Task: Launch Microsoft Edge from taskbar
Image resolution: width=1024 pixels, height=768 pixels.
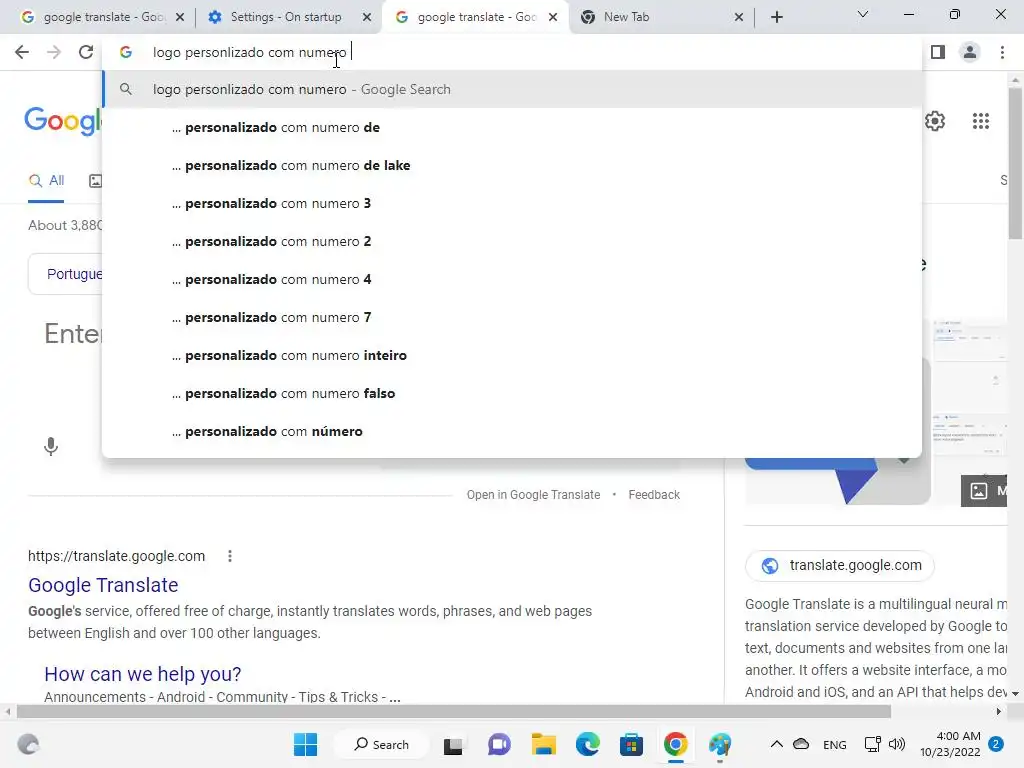Action: [x=588, y=744]
